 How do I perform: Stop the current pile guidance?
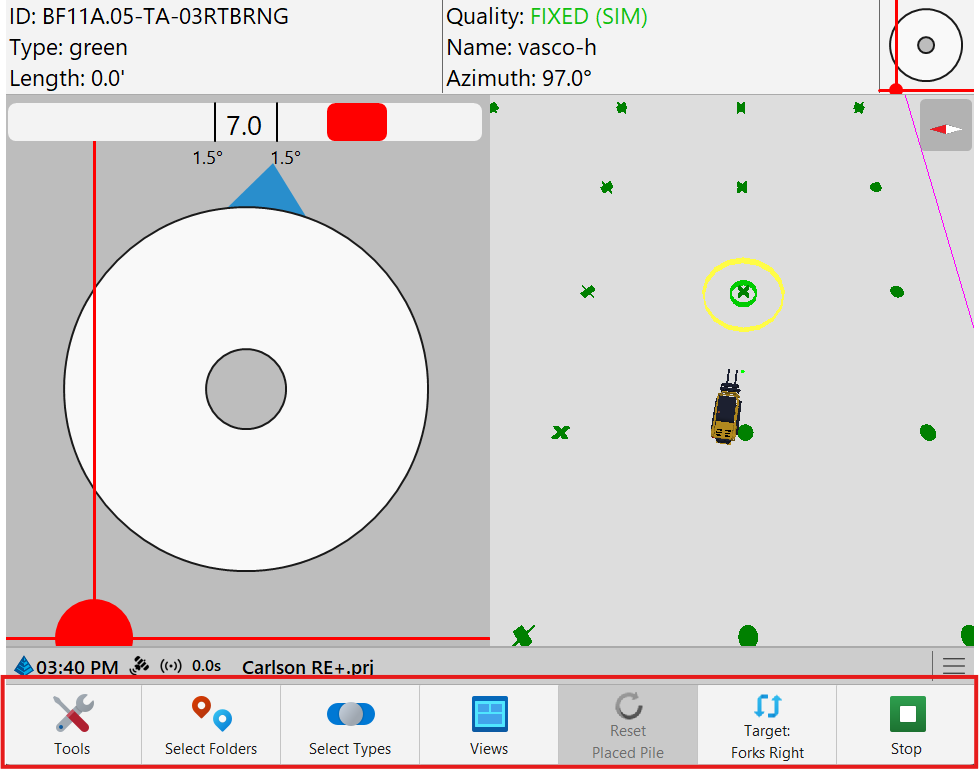(906, 724)
